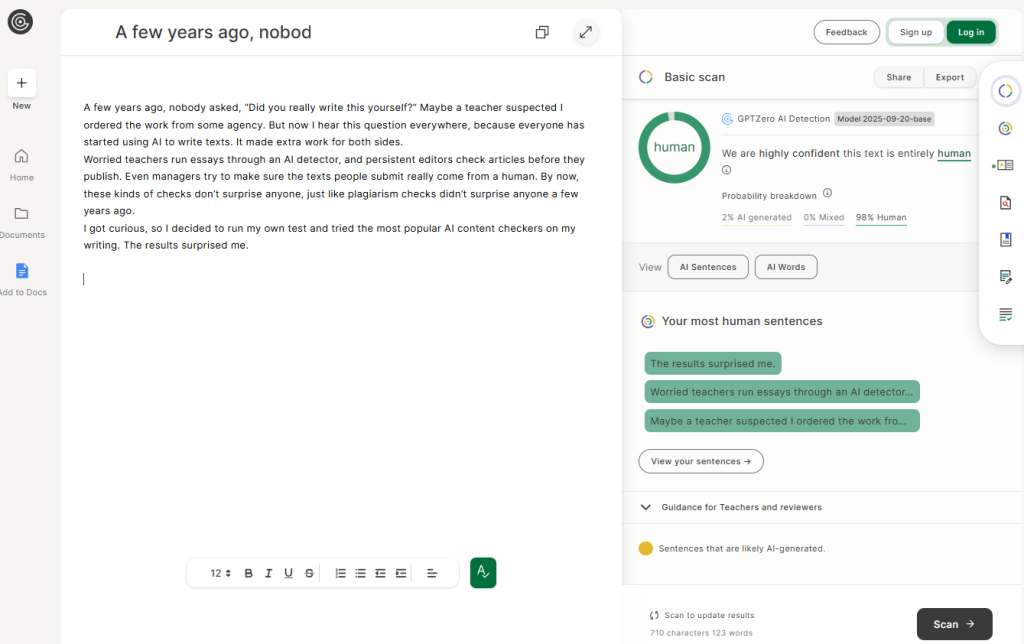Click the copy document icon
Viewport: 1024px width, 644px height.
(542, 32)
